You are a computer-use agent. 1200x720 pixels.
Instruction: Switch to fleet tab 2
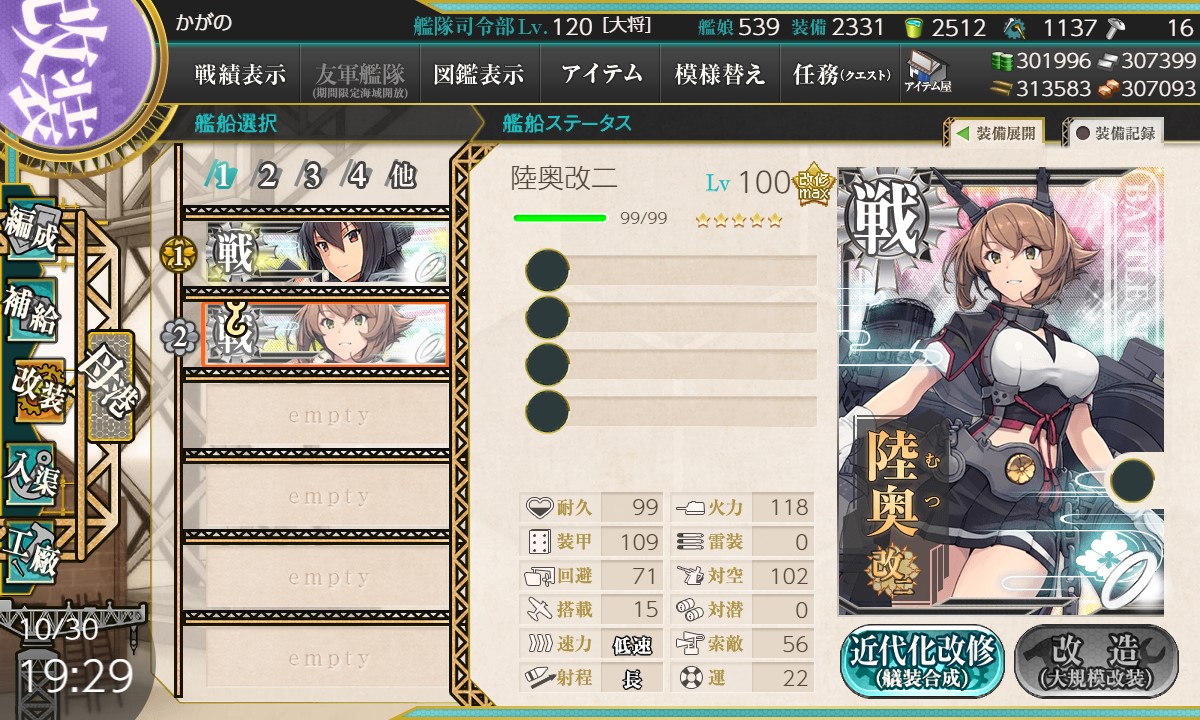(267, 176)
